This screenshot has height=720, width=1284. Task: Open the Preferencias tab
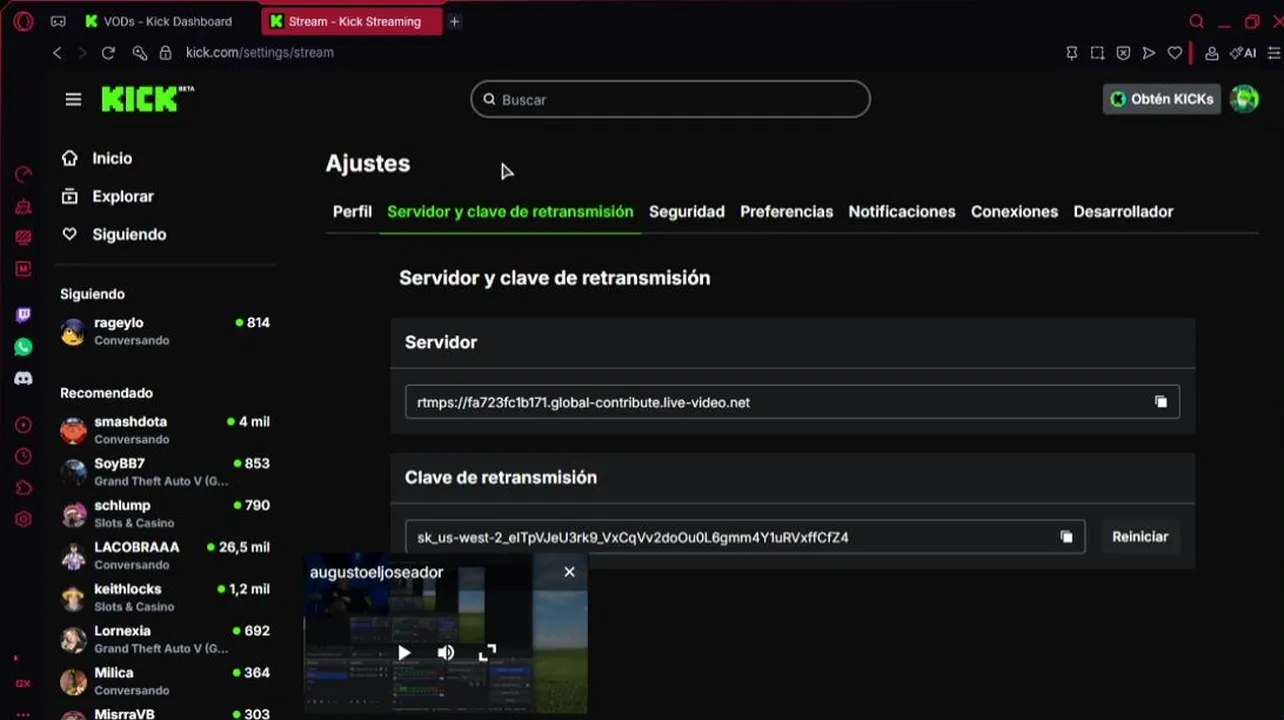pos(787,212)
